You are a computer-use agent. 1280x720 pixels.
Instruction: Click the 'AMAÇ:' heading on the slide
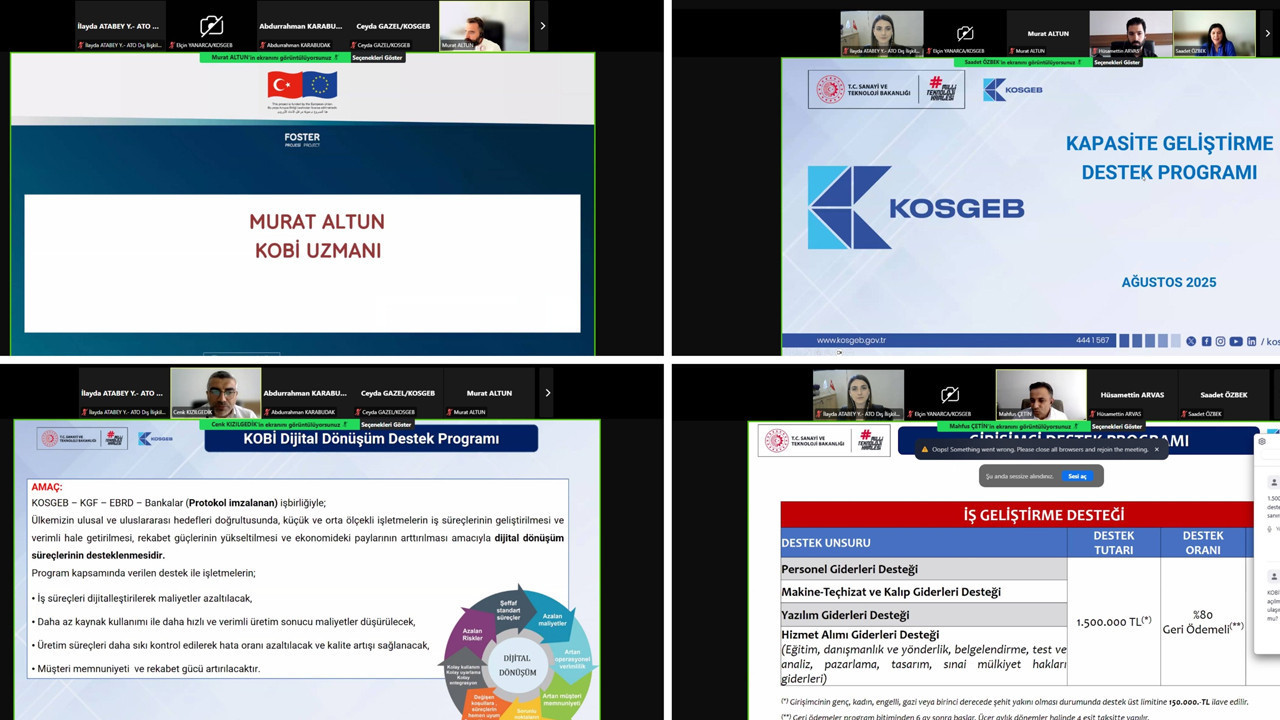47,487
